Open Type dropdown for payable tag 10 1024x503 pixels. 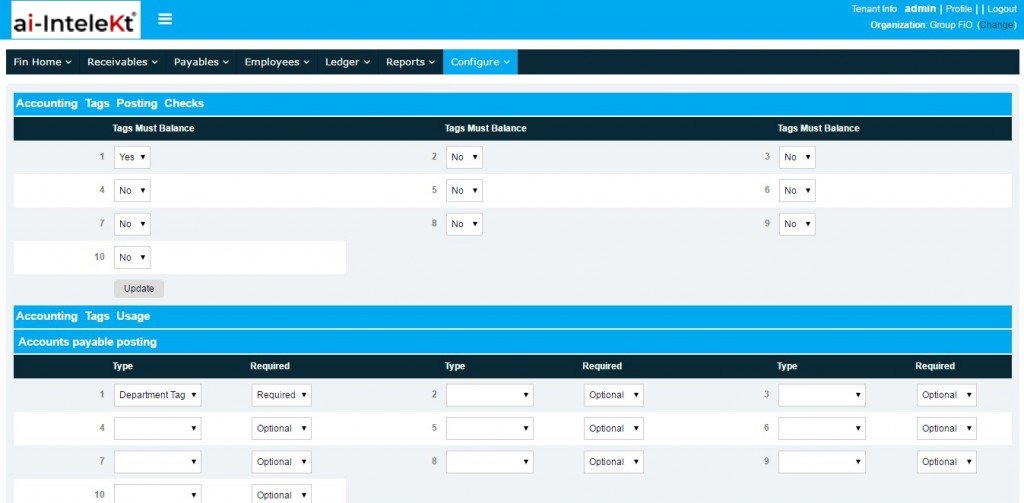click(157, 494)
